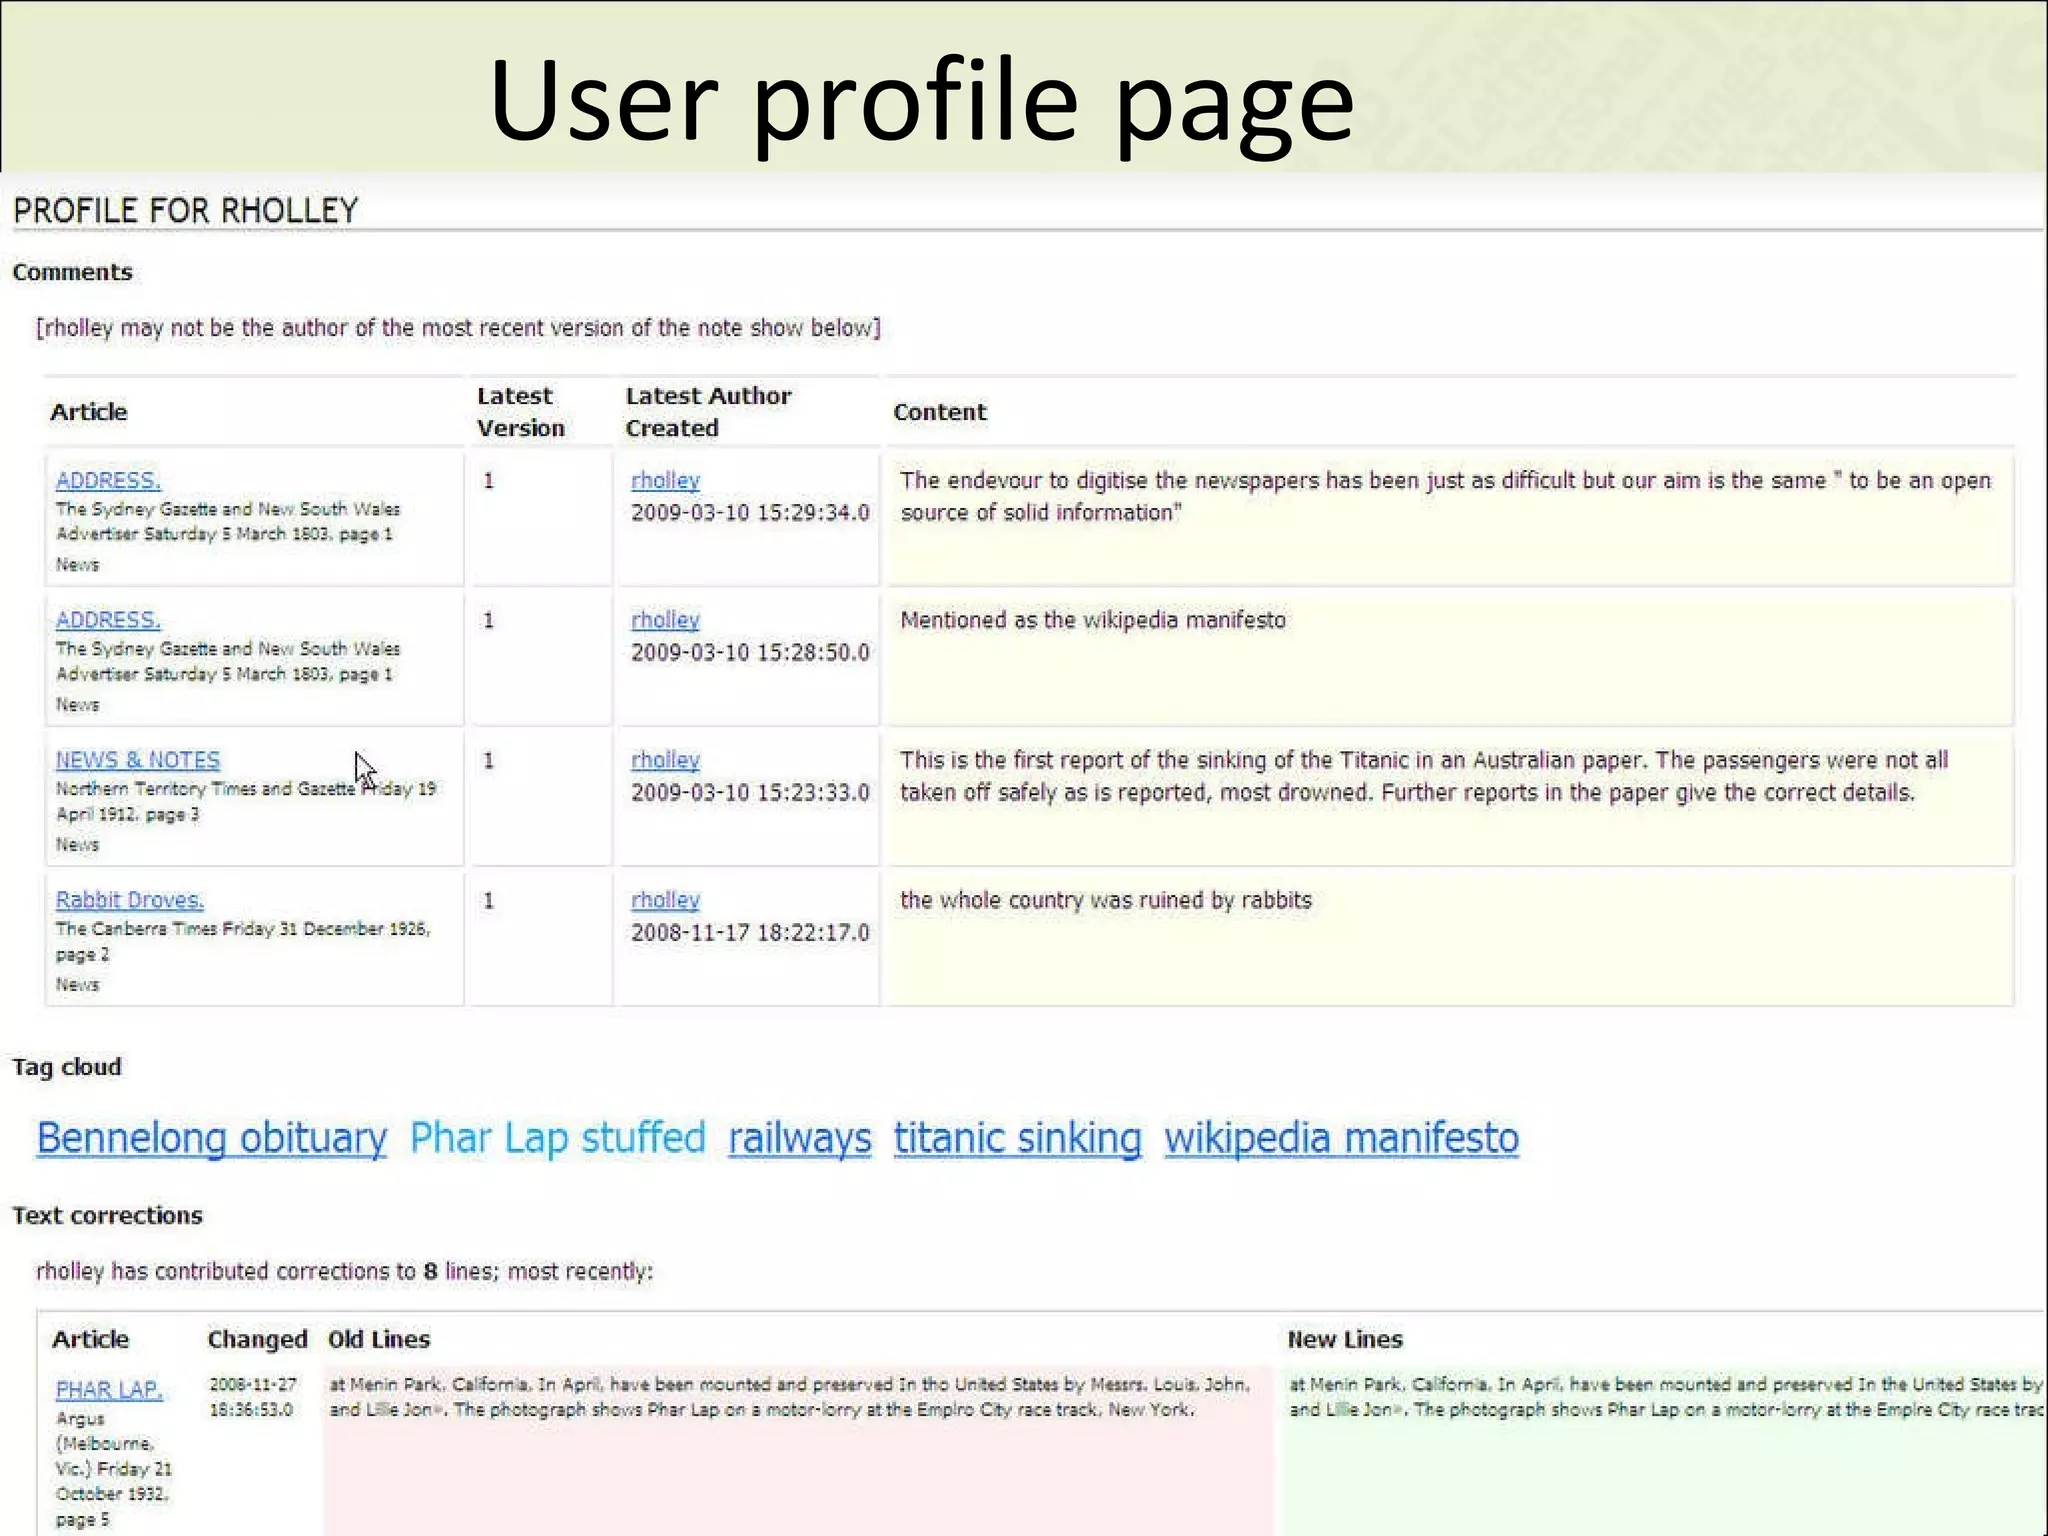
Task: Click the Text corrections heading
Action: (107, 1215)
